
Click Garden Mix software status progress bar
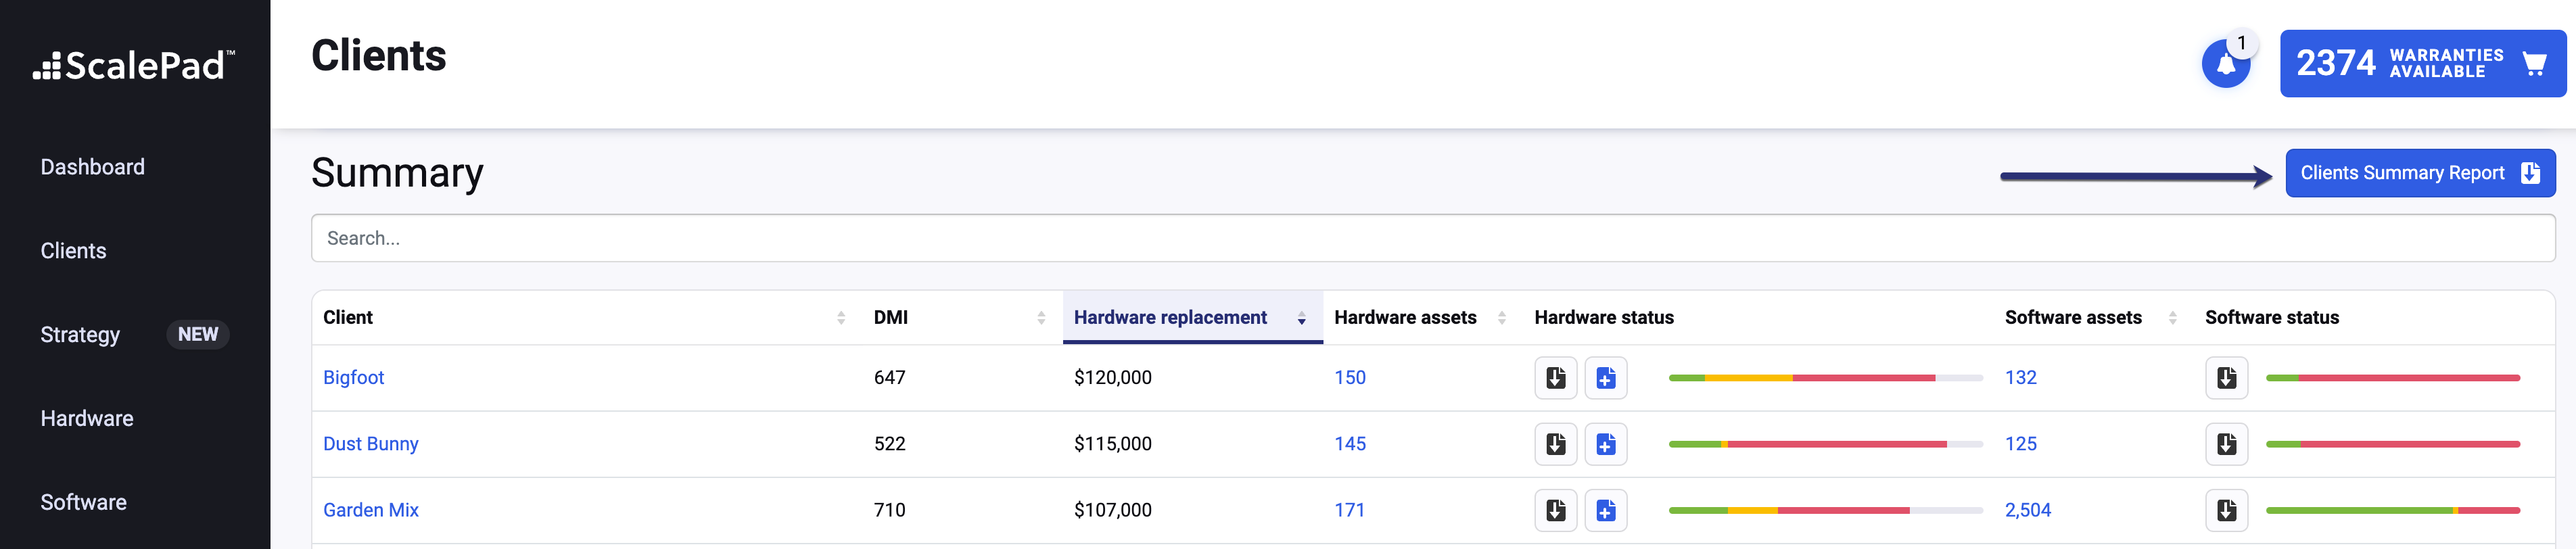click(x=2393, y=510)
